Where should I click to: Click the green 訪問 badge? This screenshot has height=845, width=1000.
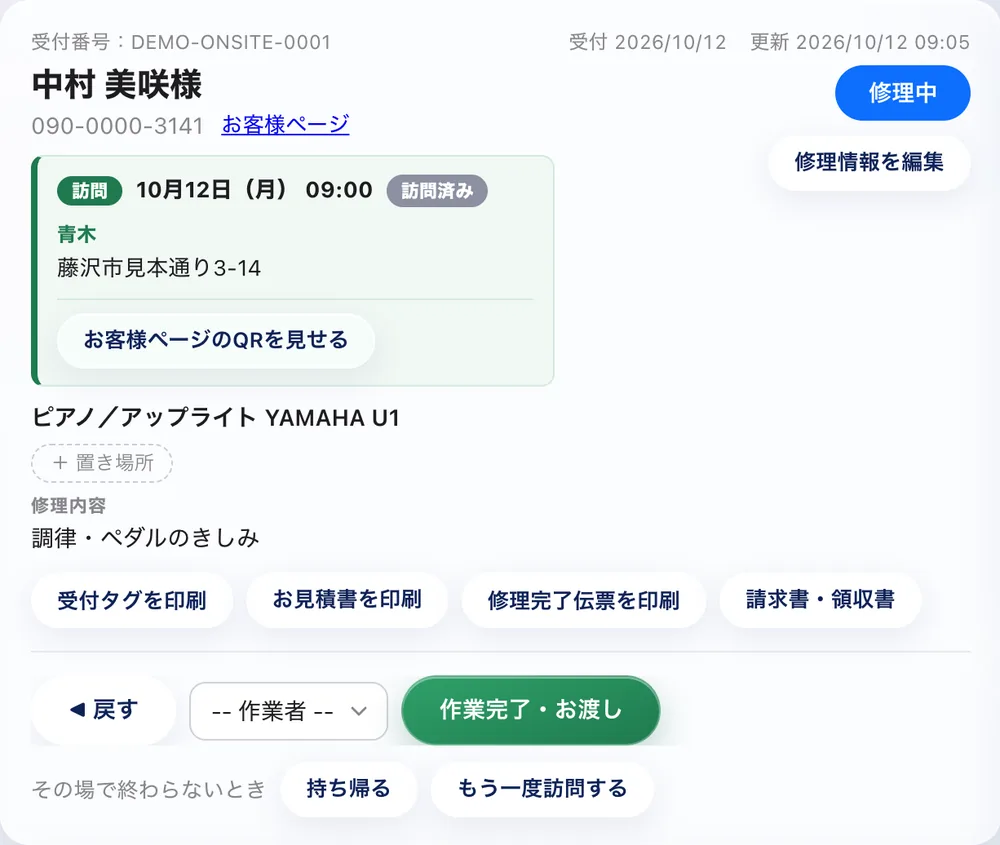[x=89, y=191]
